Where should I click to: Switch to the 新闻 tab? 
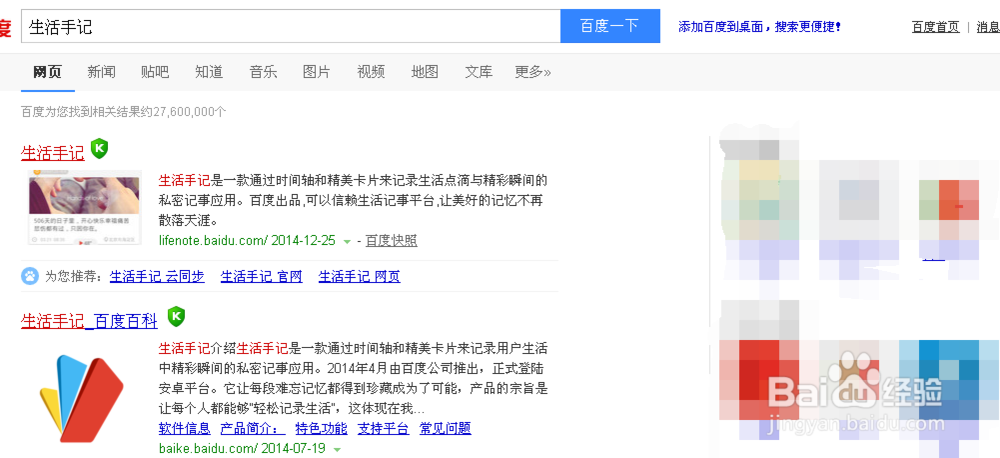tap(101, 71)
